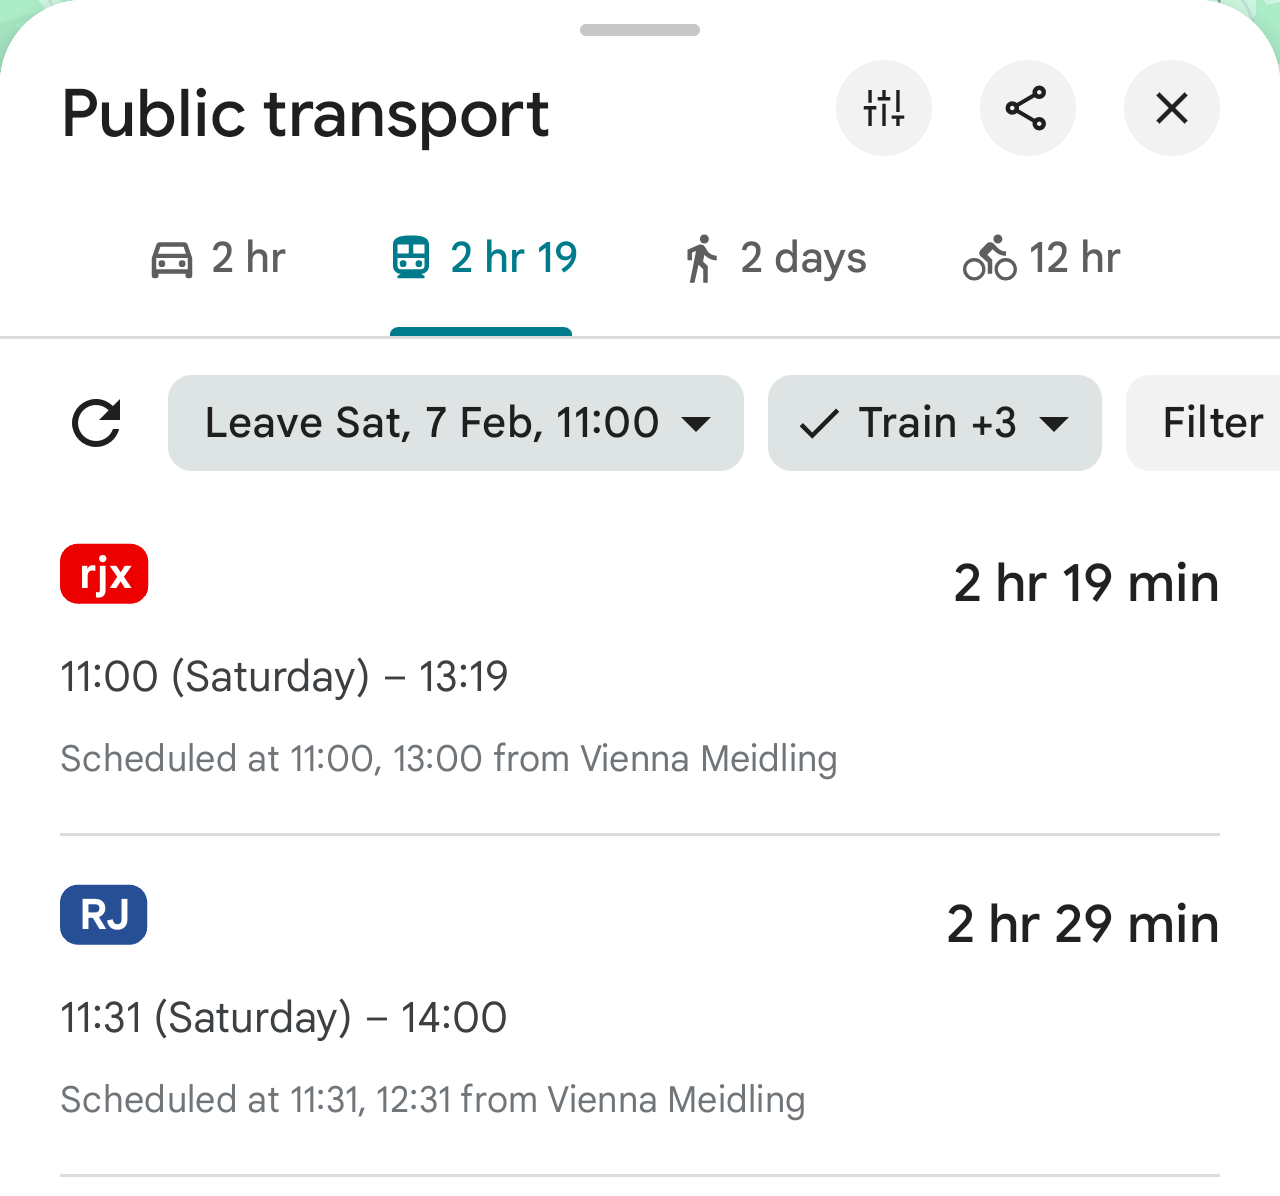Image resolution: width=1280 pixels, height=1196 pixels.
Task: Open the Filter options
Action: [1212, 422]
